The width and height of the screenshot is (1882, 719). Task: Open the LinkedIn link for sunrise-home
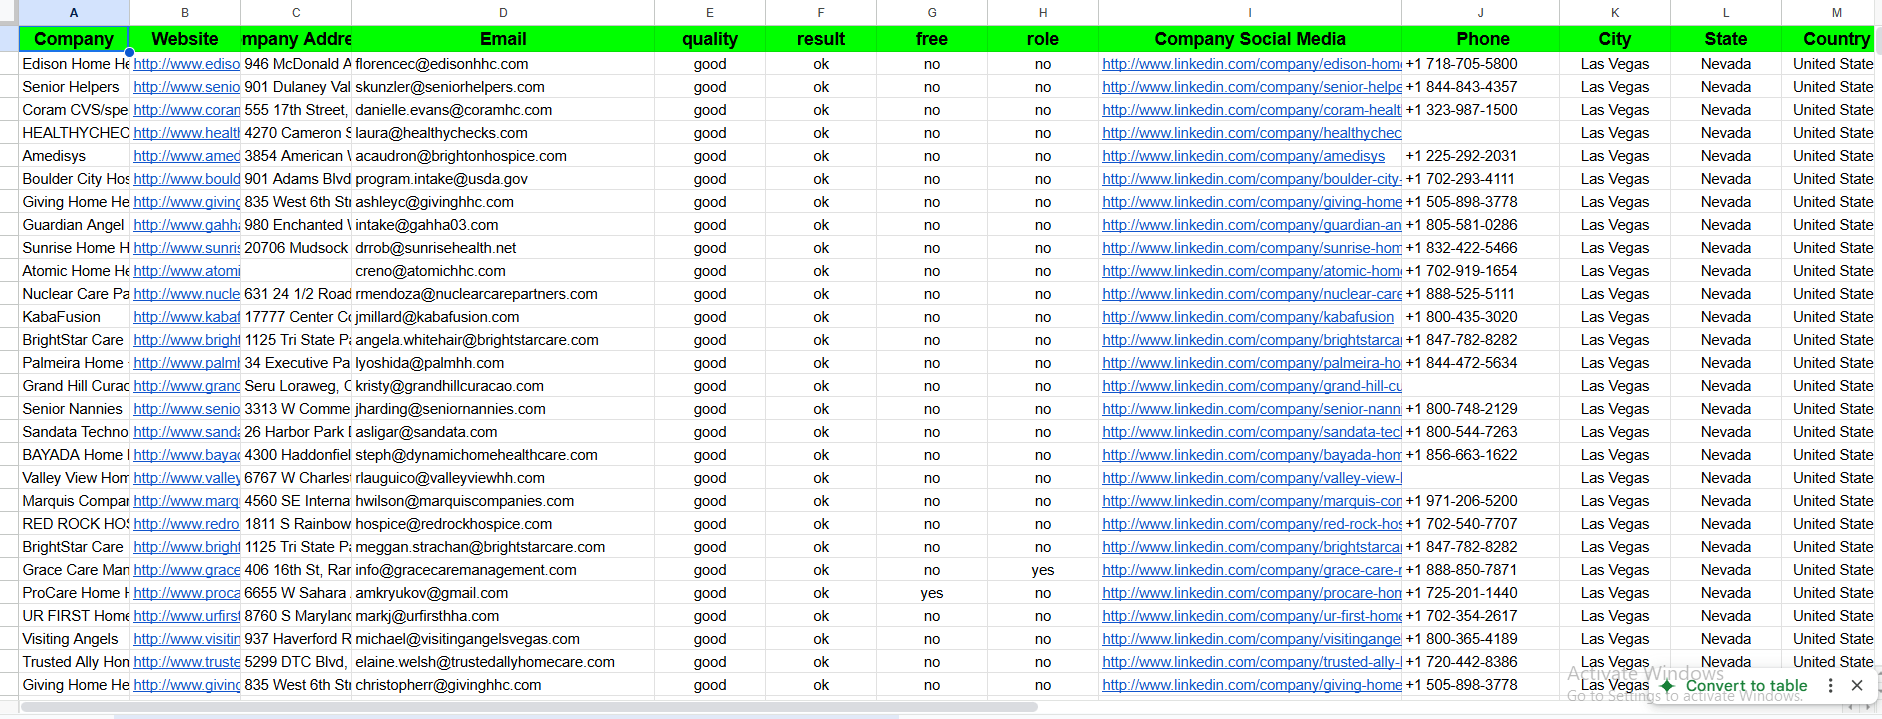(1252, 248)
